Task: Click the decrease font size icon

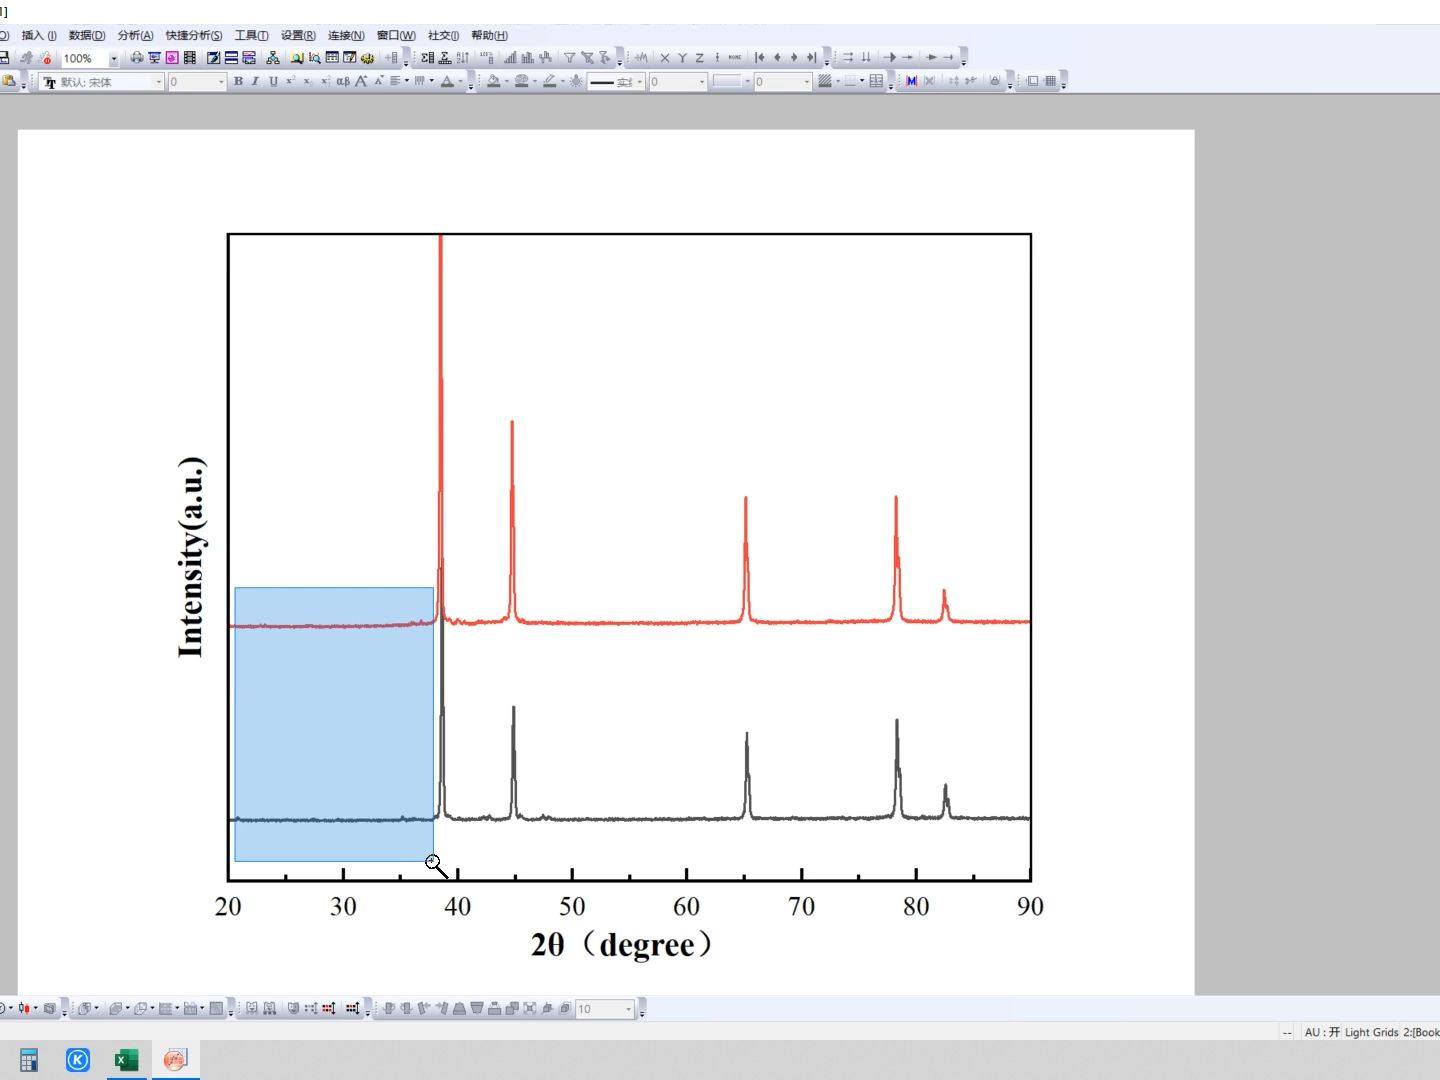Action: 379,81
